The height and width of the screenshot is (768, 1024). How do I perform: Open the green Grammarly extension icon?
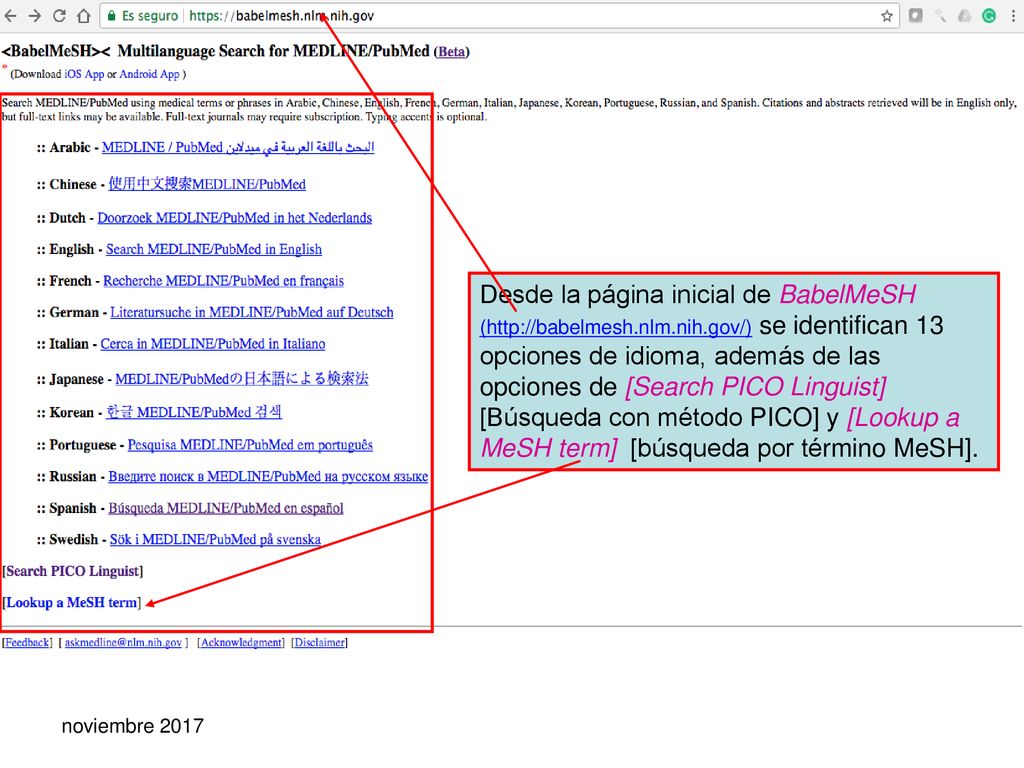point(989,16)
